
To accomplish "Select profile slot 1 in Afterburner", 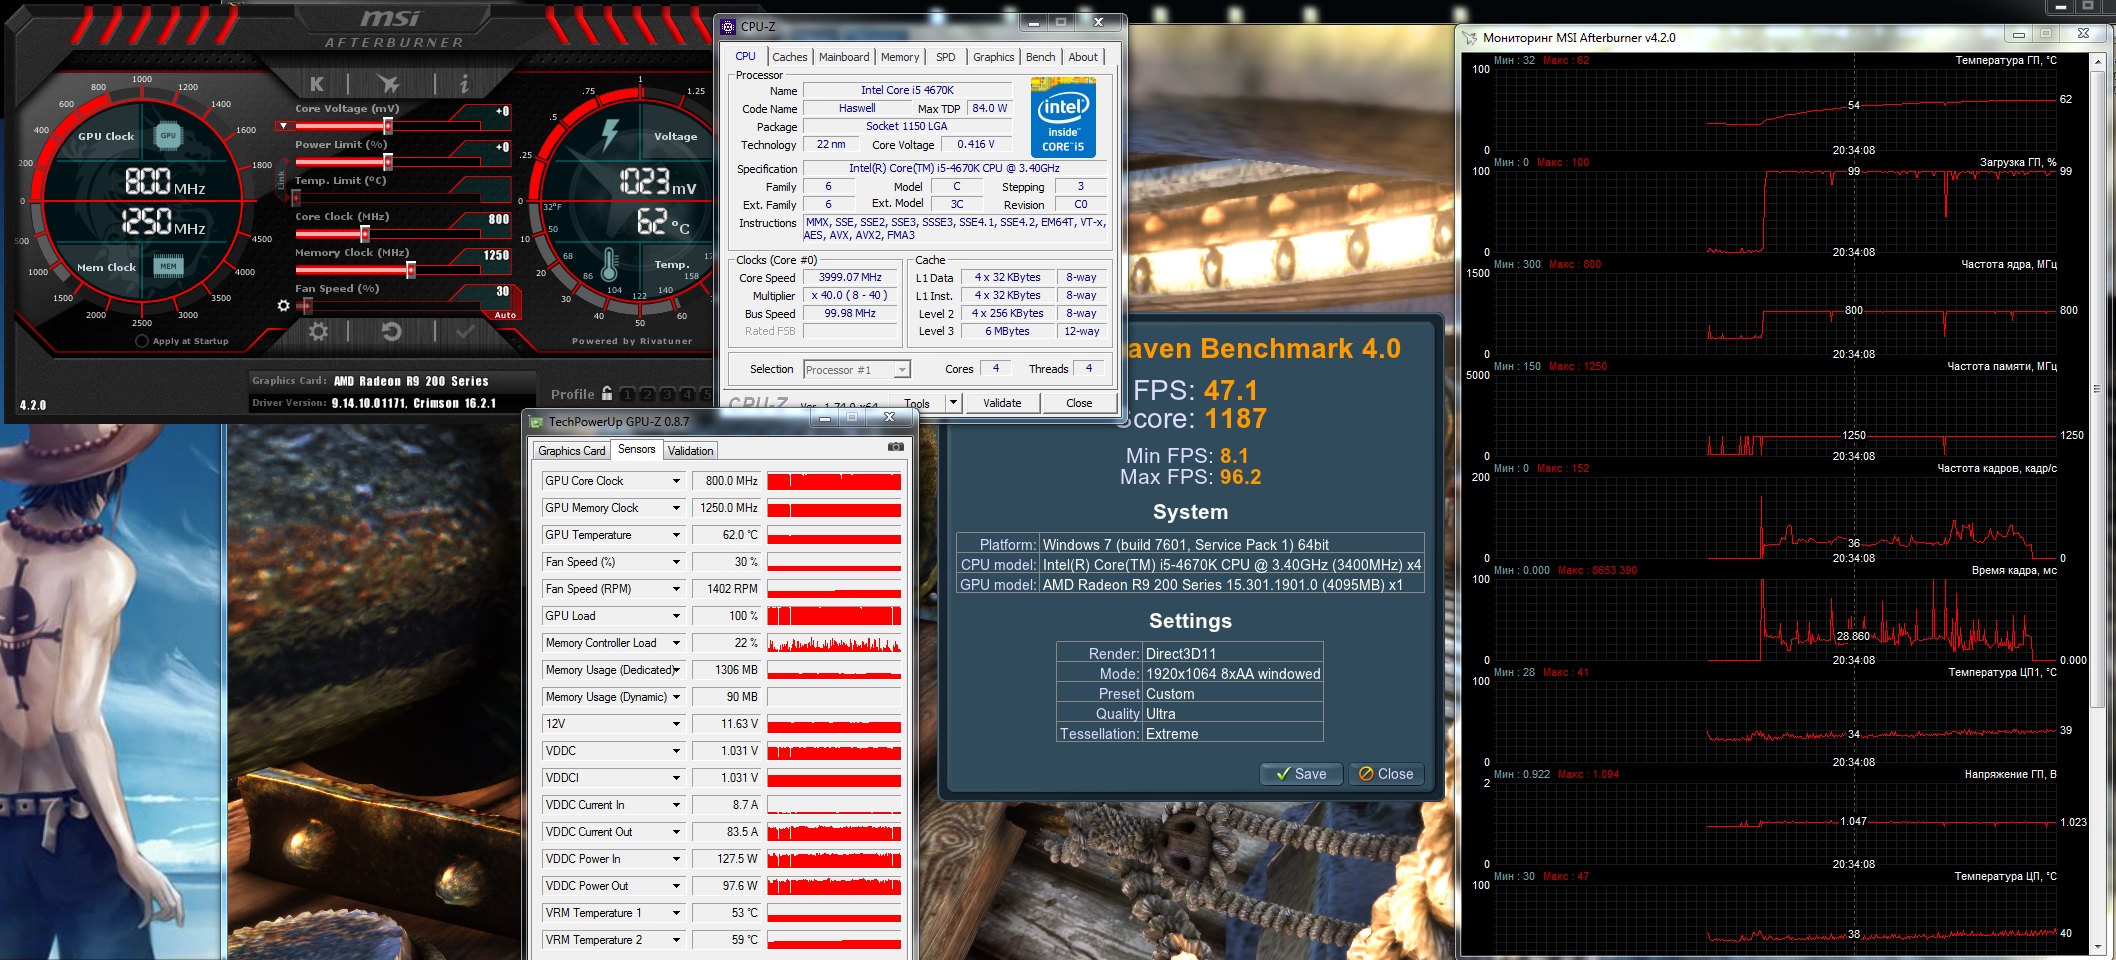I will (627, 395).
